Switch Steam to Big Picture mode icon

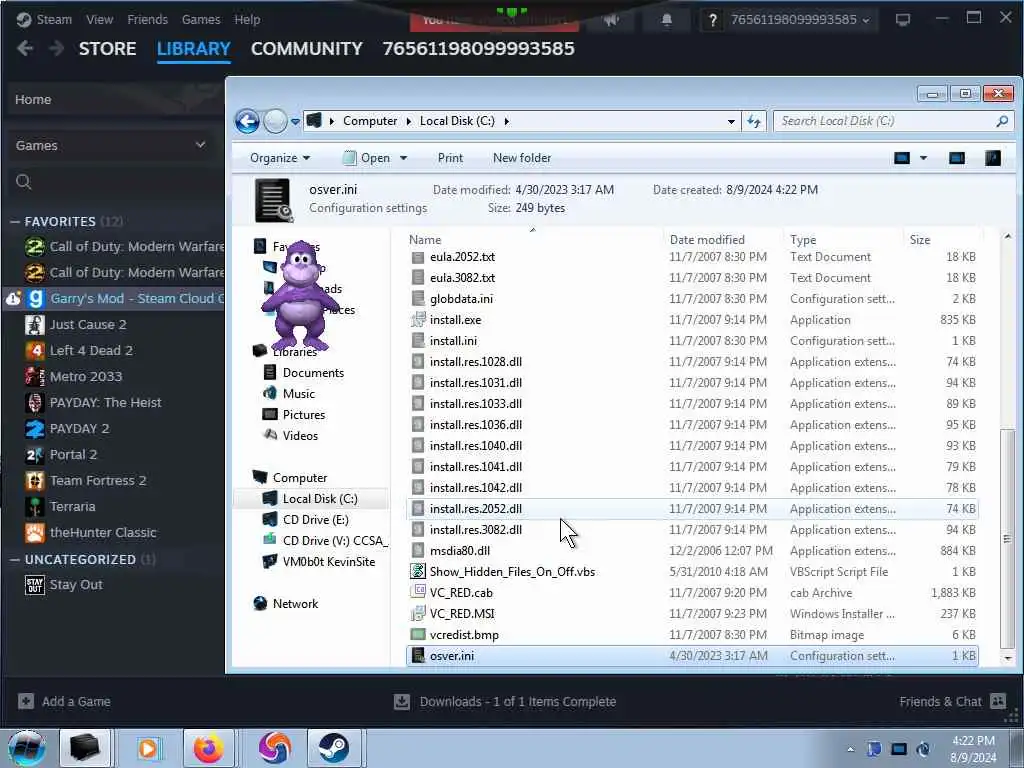903,20
